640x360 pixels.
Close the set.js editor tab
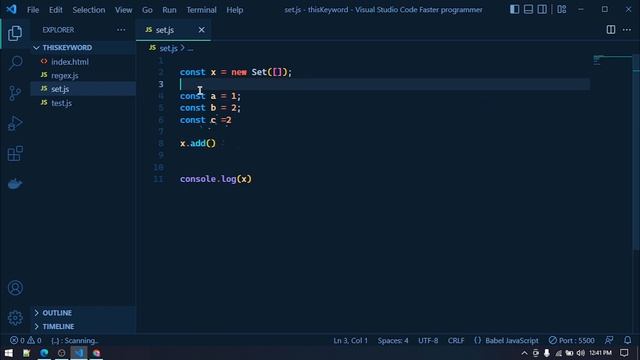pos(202,30)
